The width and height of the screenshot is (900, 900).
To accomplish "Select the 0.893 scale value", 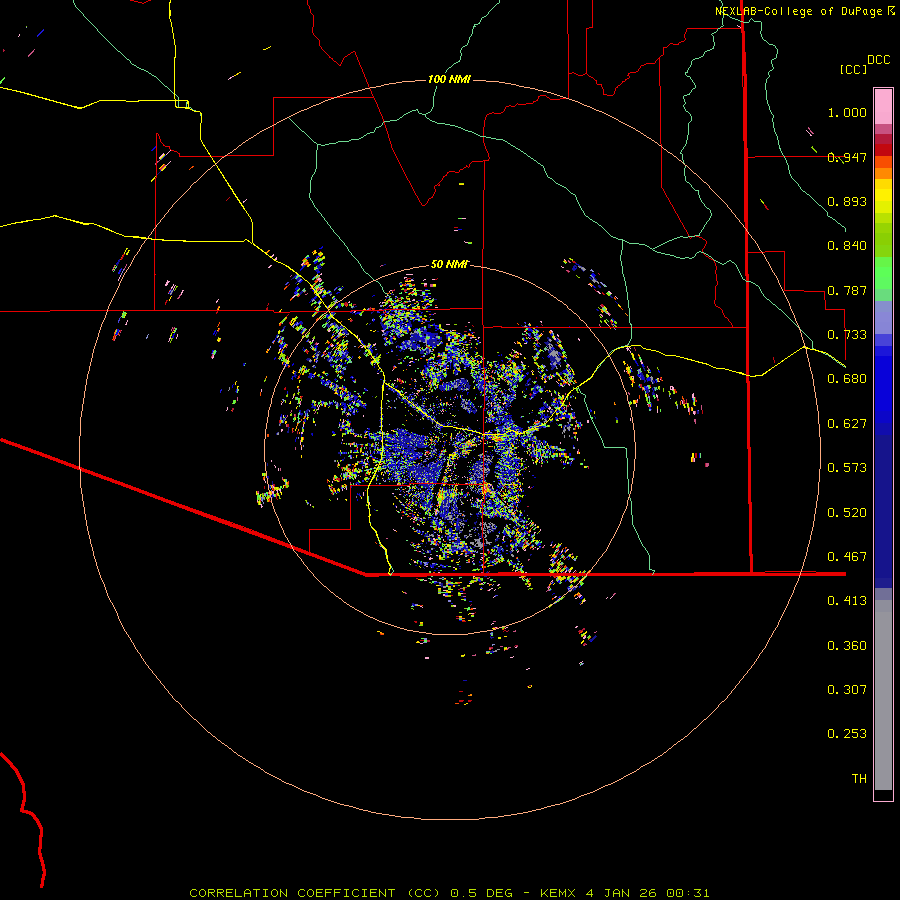I will pyautogui.click(x=847, y=201).
